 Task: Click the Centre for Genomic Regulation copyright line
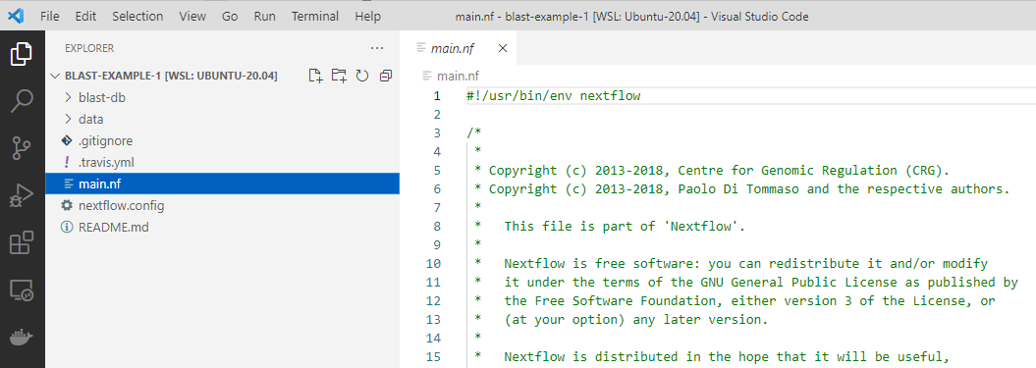[712, 170]
